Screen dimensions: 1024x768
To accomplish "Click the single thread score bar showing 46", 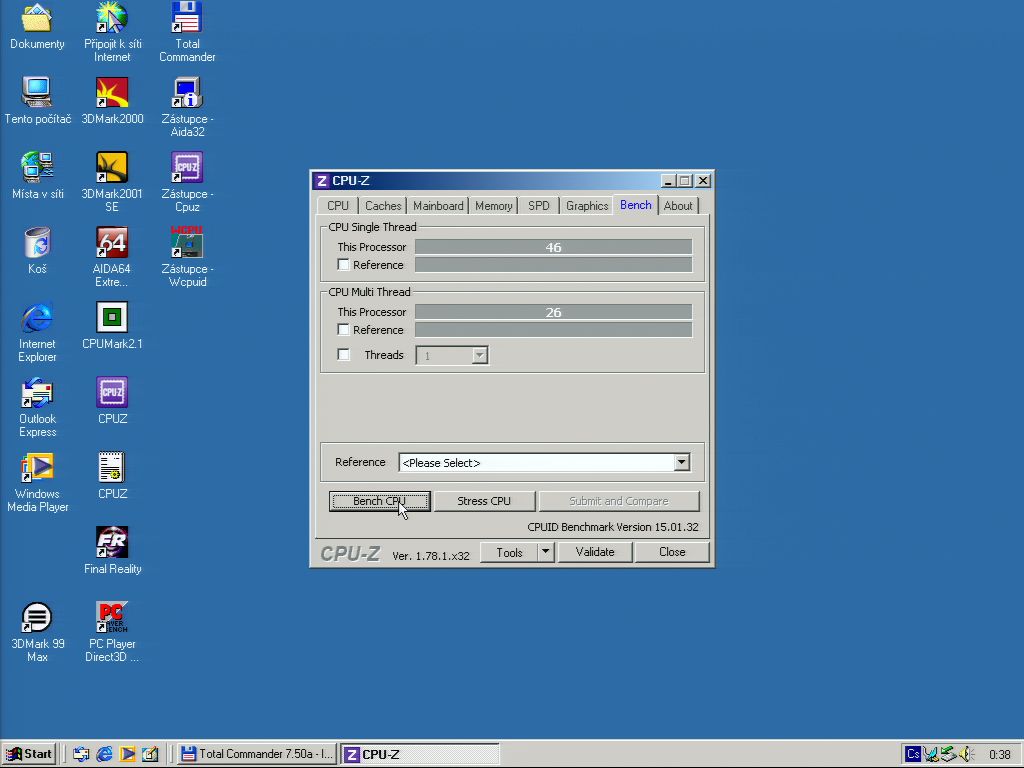I will click(553, 247).
